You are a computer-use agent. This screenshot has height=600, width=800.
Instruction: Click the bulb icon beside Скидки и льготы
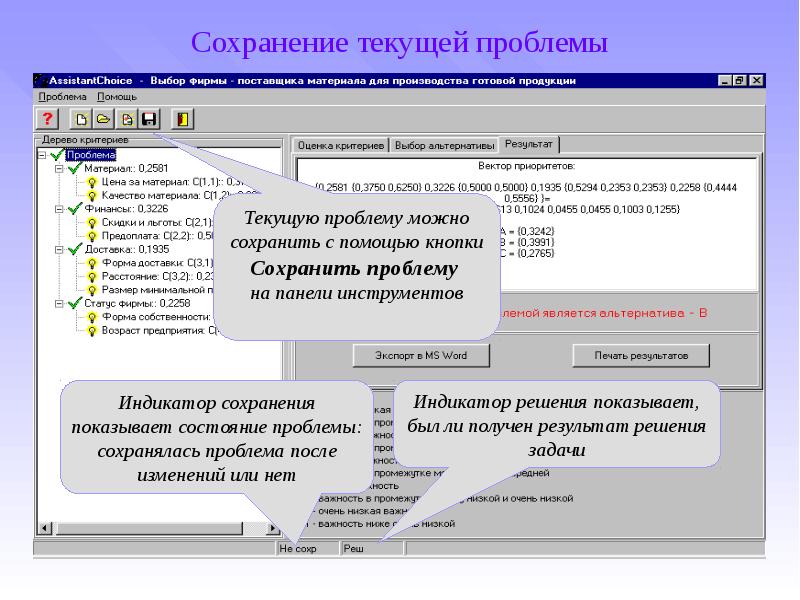(92, 222)
